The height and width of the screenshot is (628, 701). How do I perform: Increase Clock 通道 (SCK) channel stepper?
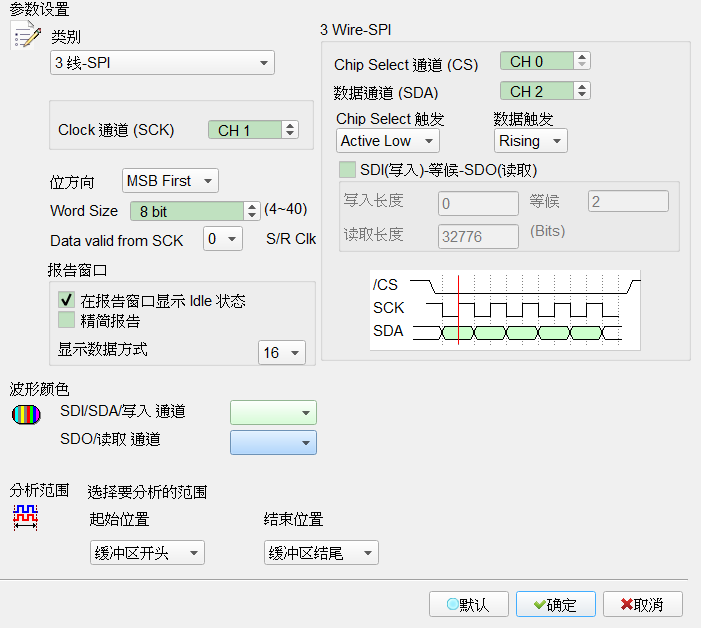[x=290, y=126]
